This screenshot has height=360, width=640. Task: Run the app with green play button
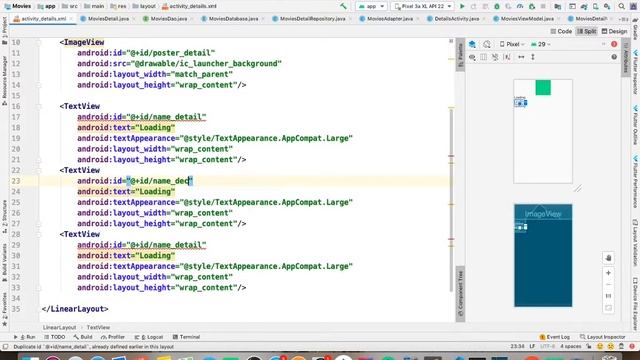tap(462, 6)
